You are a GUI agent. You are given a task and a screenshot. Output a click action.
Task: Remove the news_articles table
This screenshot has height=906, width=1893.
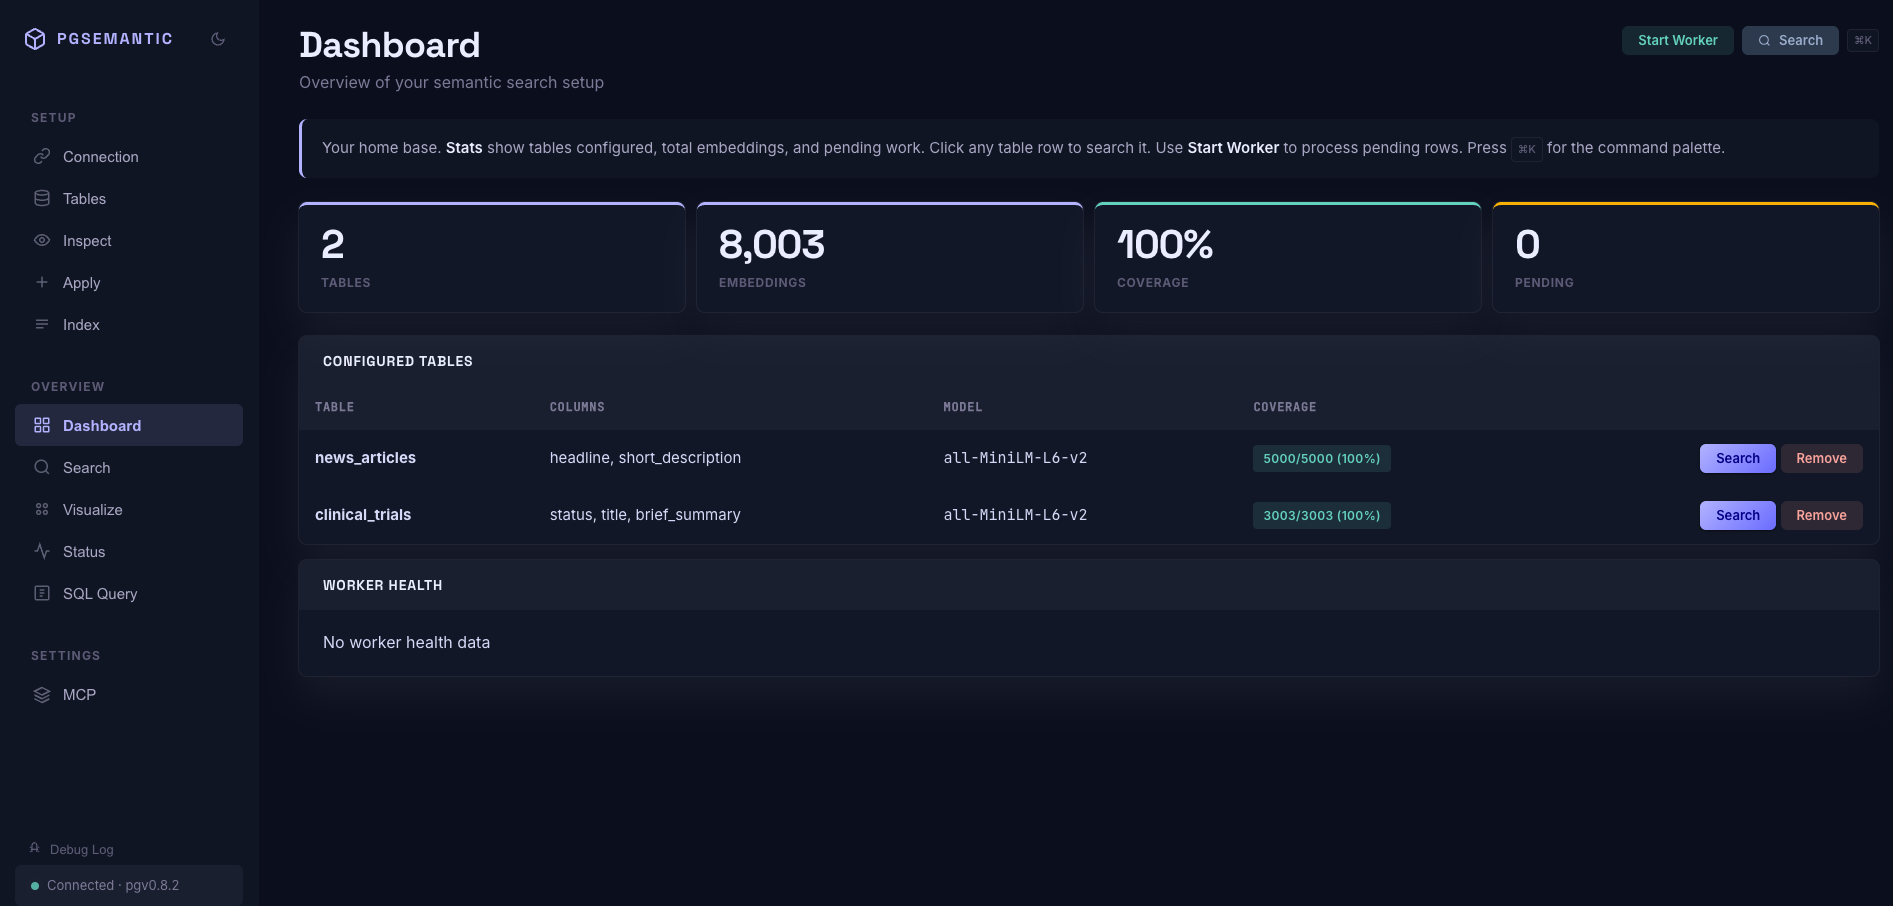1822,458
